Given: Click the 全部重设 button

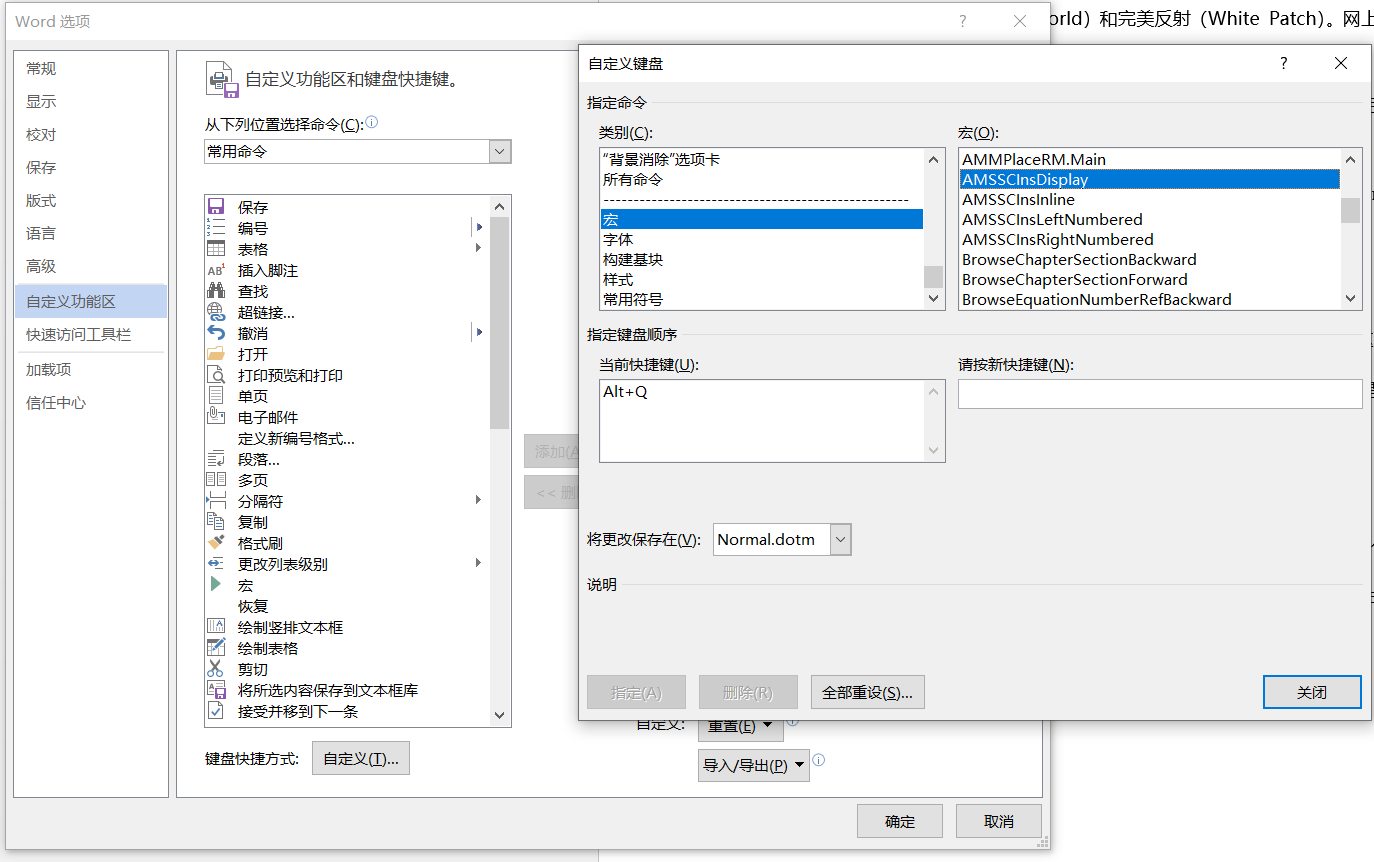Looking at the screenshot, I should coord(867,691).
